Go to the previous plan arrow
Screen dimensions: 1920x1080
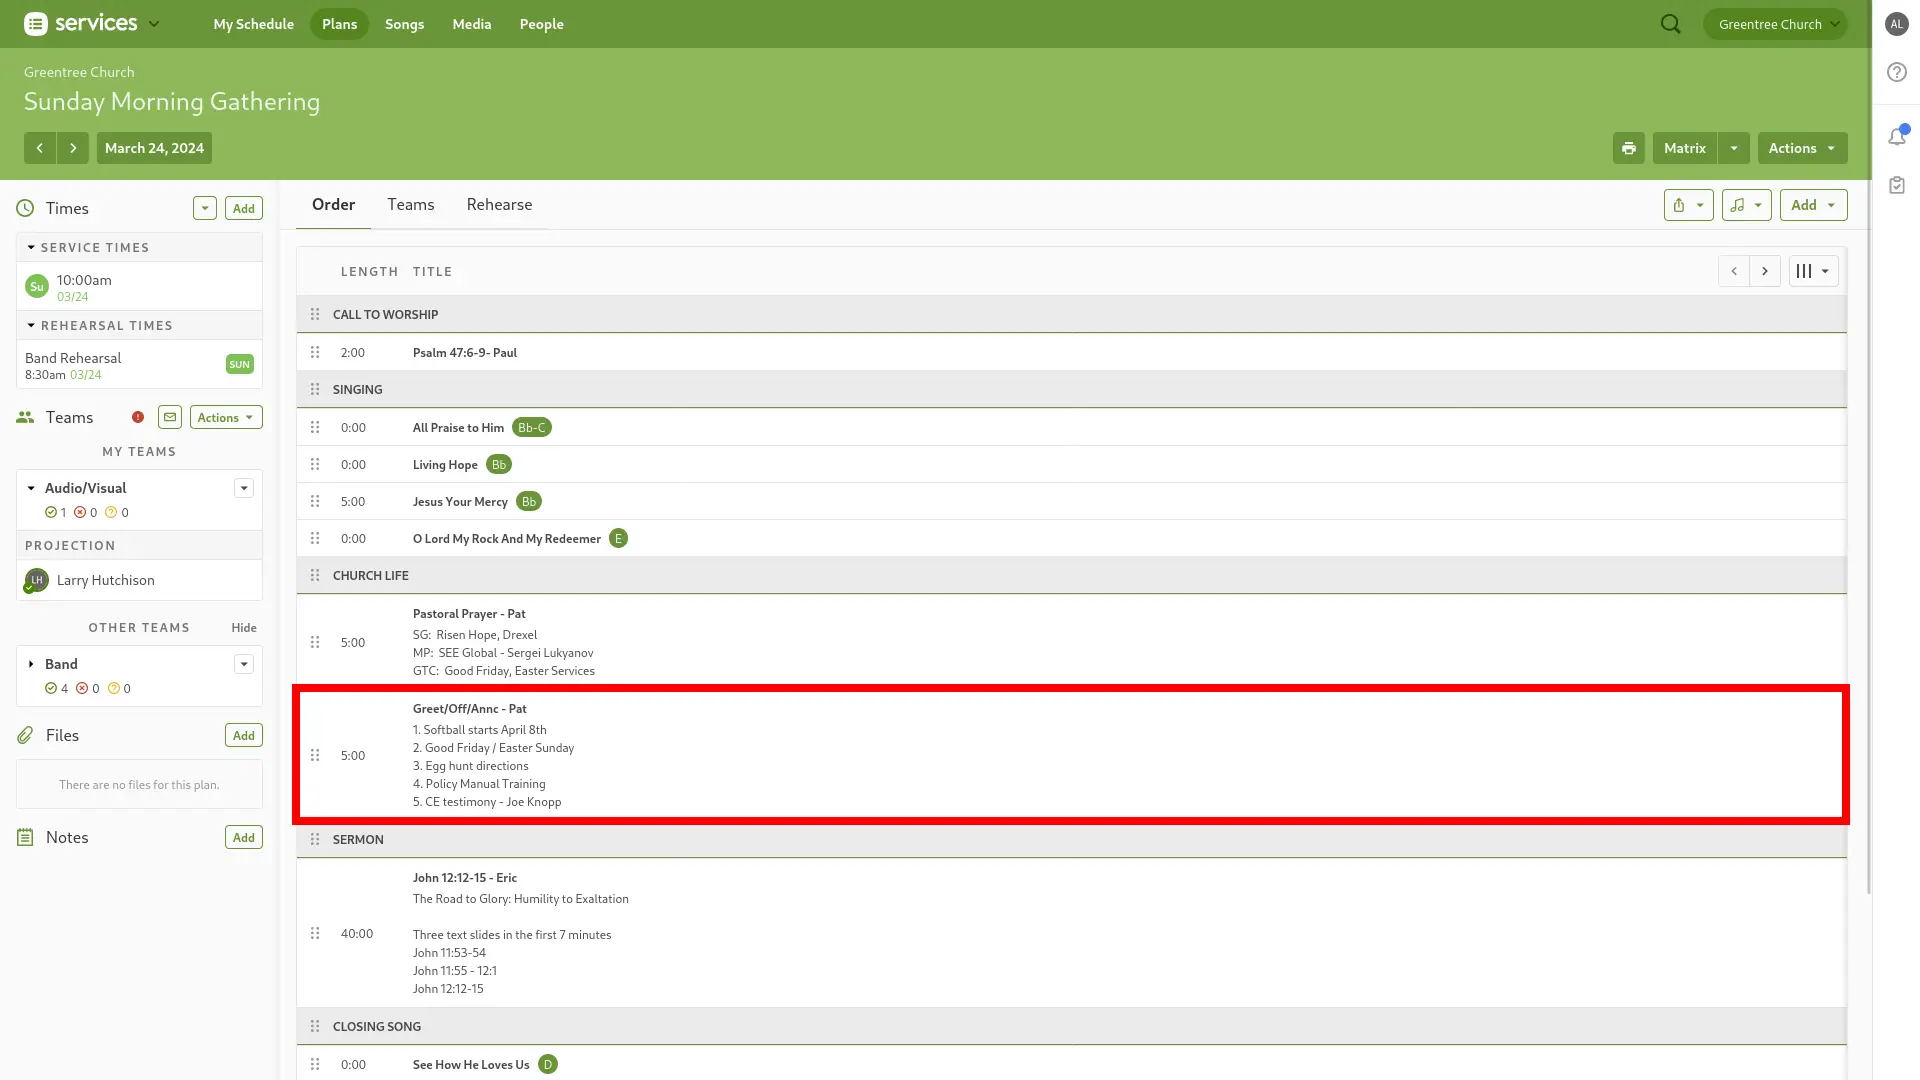pos(40,148)
